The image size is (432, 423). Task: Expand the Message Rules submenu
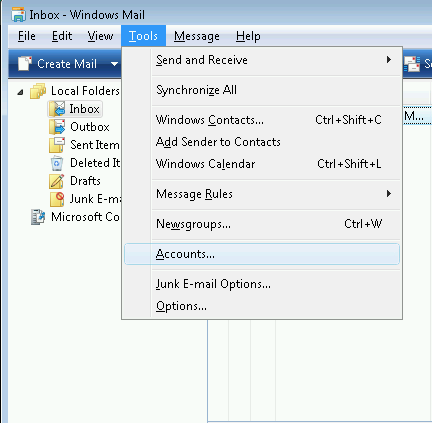point(389,194)
